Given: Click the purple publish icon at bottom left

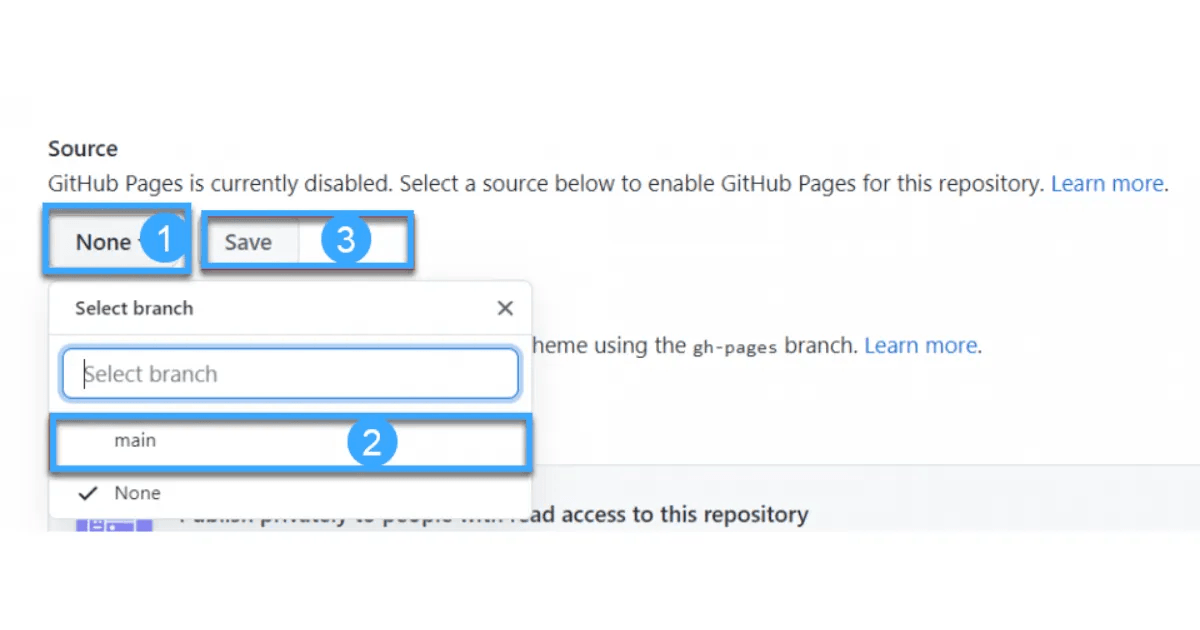Looking at the screenshot, I should click(x=113, y=524).
